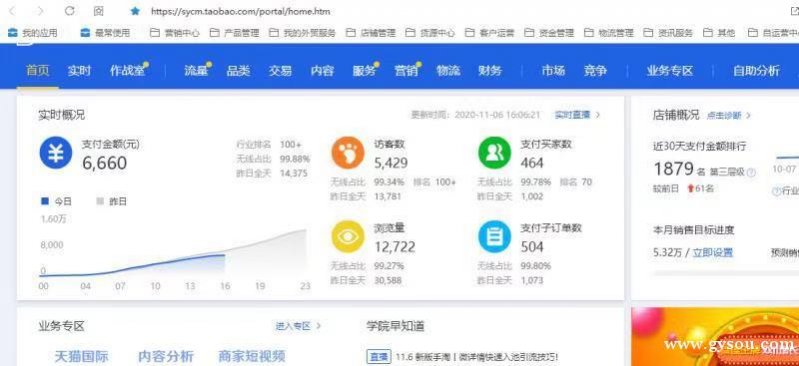
Task: Click the yellow eye 浏览量 icon
Action: tap(348, 237)
